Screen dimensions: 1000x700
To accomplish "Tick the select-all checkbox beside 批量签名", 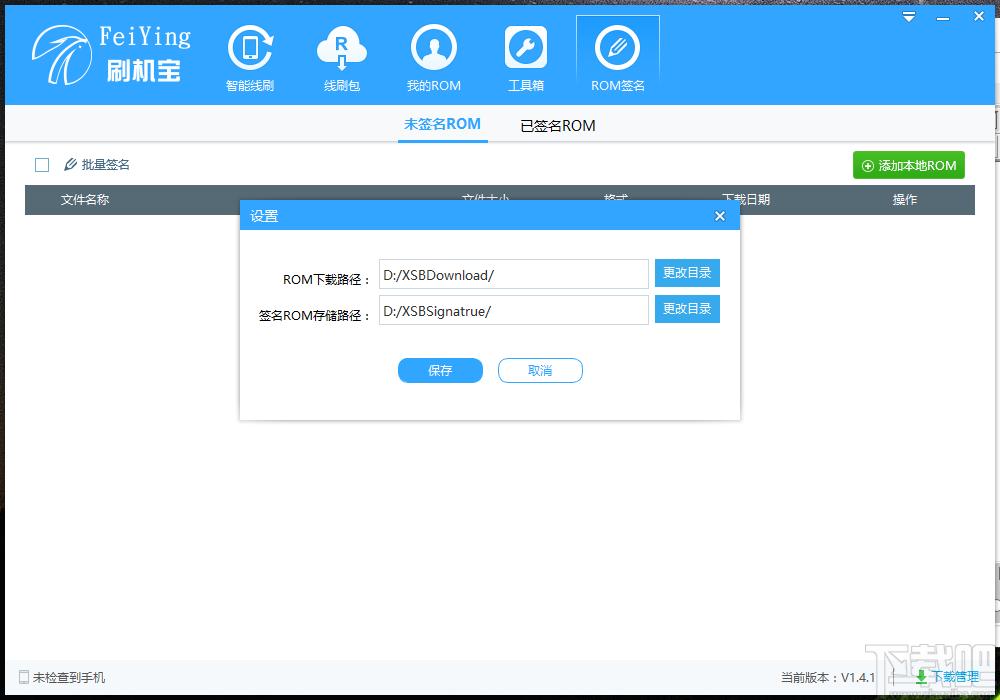I will (x=42, y=165).
